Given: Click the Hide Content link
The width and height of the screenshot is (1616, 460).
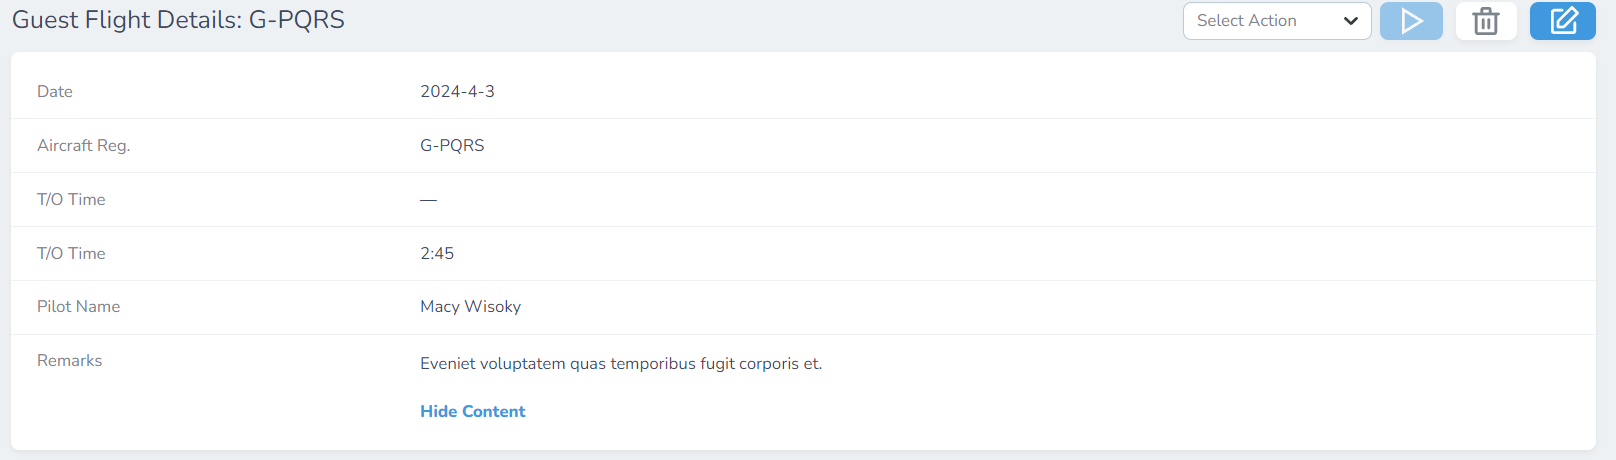Looking at the screenshot, I should pos(472,411).
